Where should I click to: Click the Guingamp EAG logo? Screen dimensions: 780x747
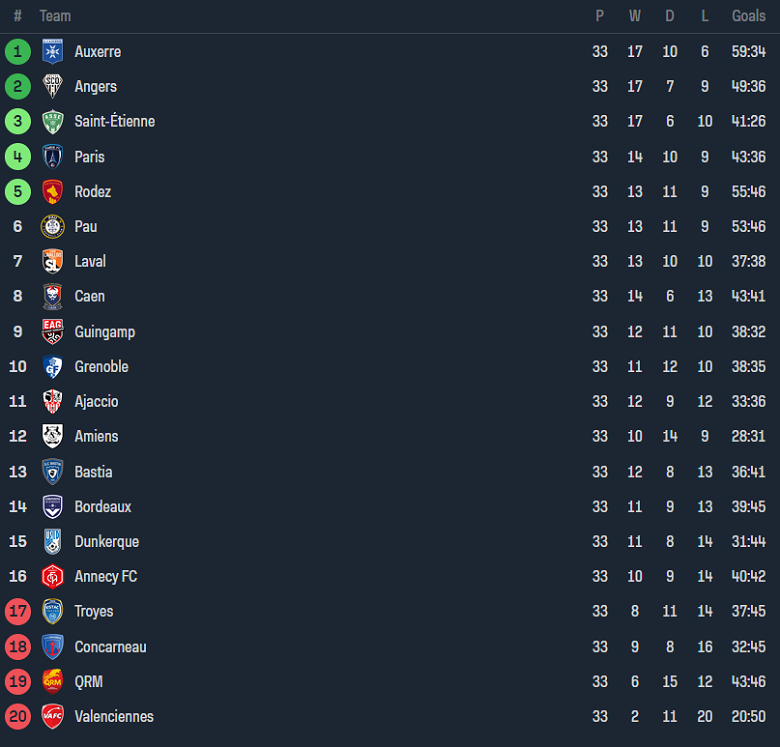(52, 332)
